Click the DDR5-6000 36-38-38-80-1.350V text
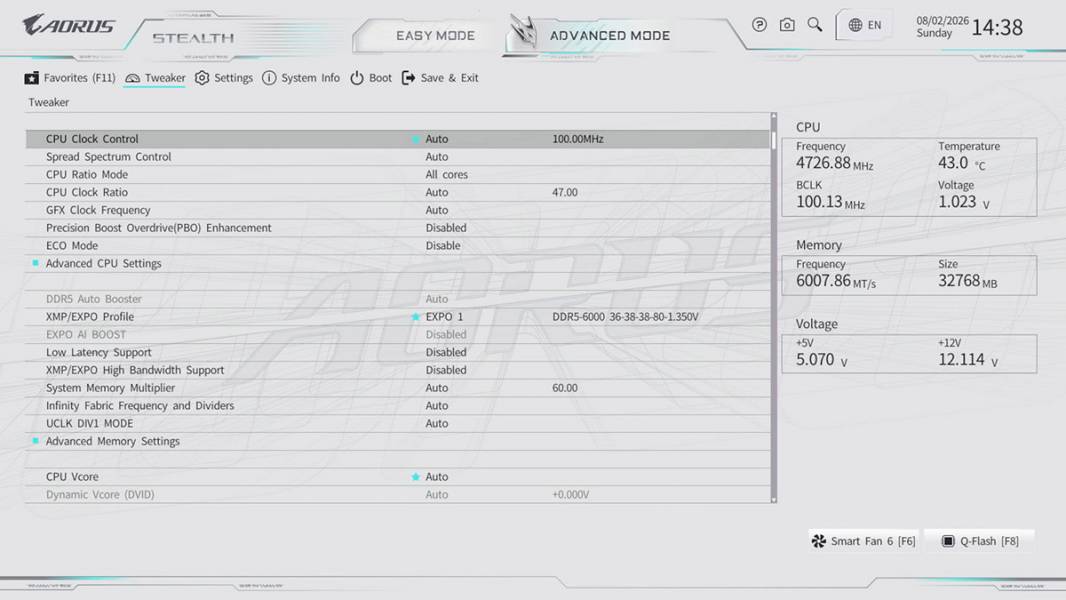The height and width of the screenshot is (600, 1066). click(x=625, y=317)
